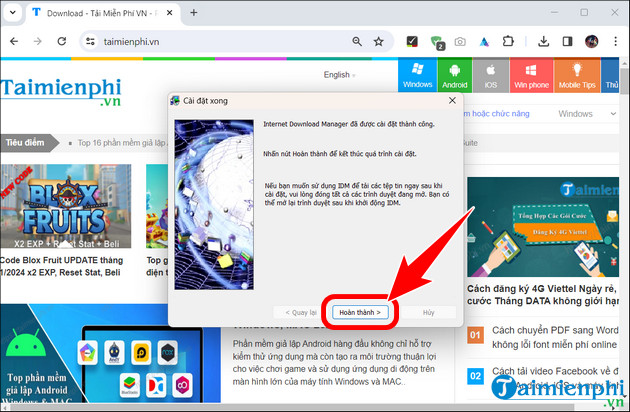630x412 pixels.
Task: Open the Windows category tab
Action: (x=417, y=75)
